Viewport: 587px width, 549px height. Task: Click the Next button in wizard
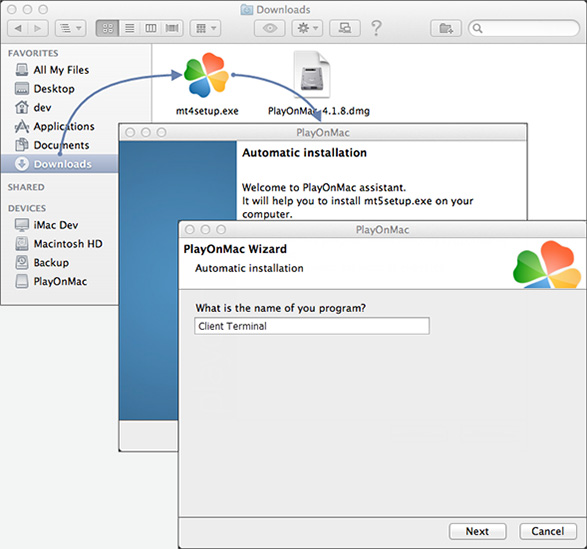pos(477,531)
